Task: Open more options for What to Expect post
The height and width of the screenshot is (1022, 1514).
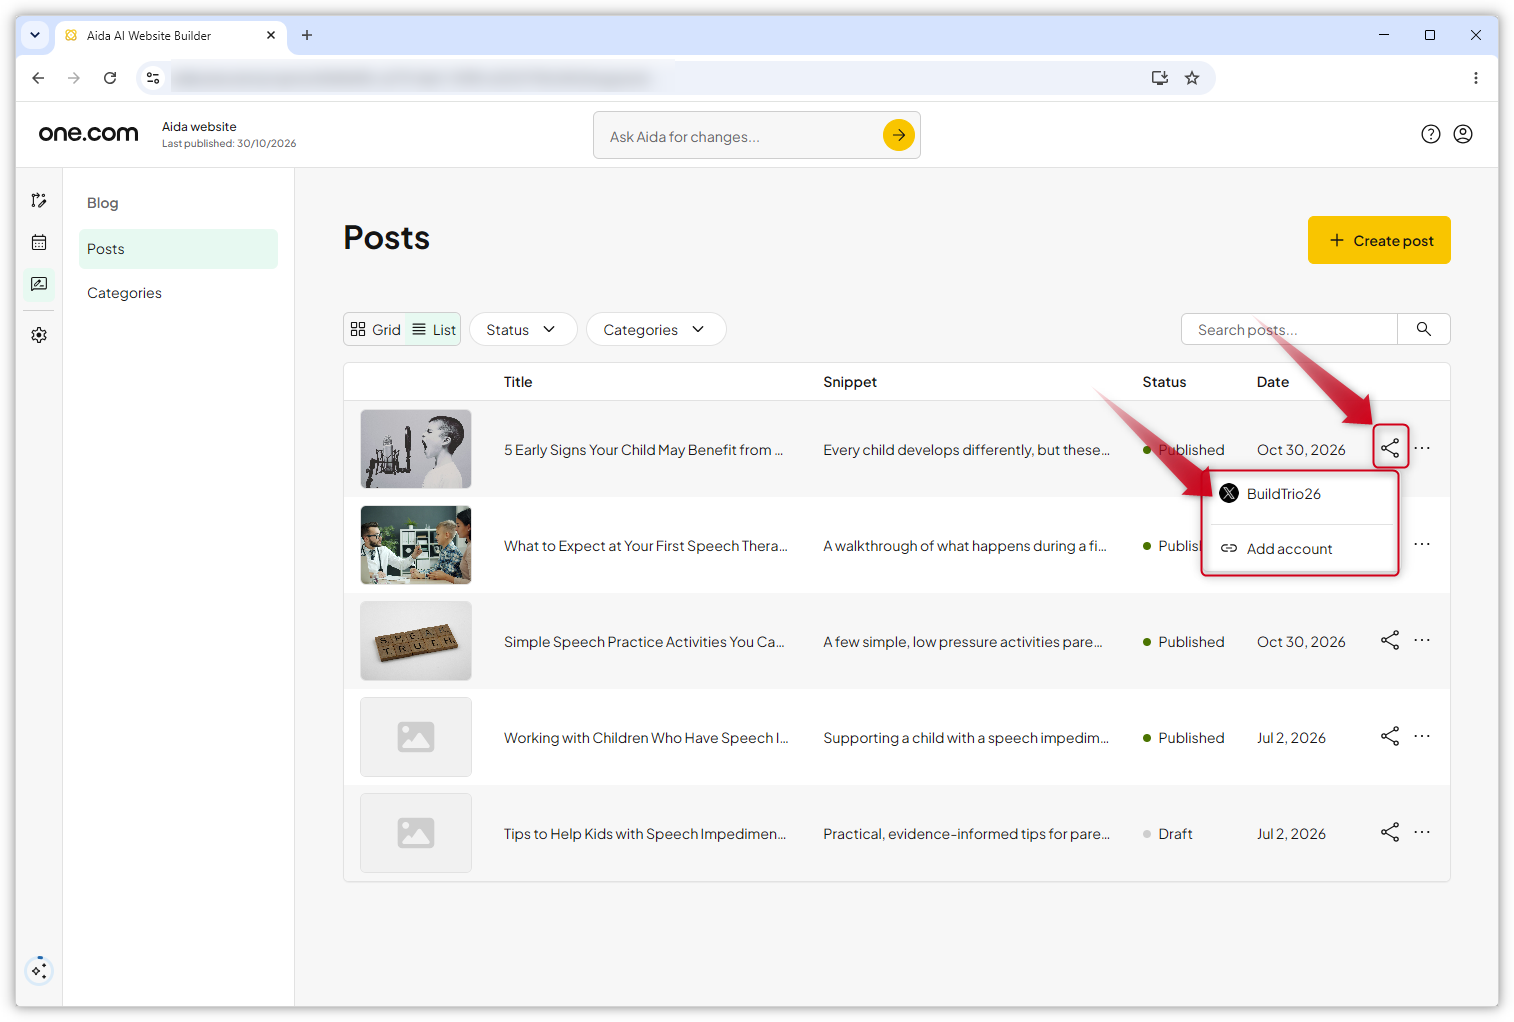Action: [x=1422, y=544]
